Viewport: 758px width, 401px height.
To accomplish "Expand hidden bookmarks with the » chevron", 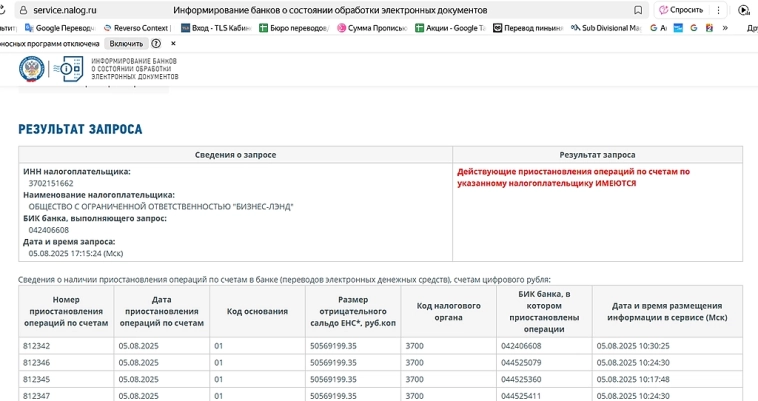I will 724,28.
